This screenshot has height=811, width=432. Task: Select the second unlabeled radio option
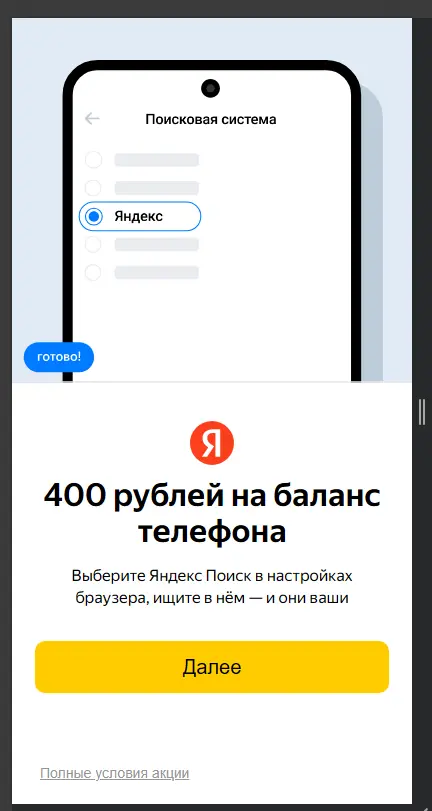pyautogui.click(x=93, y=188)
